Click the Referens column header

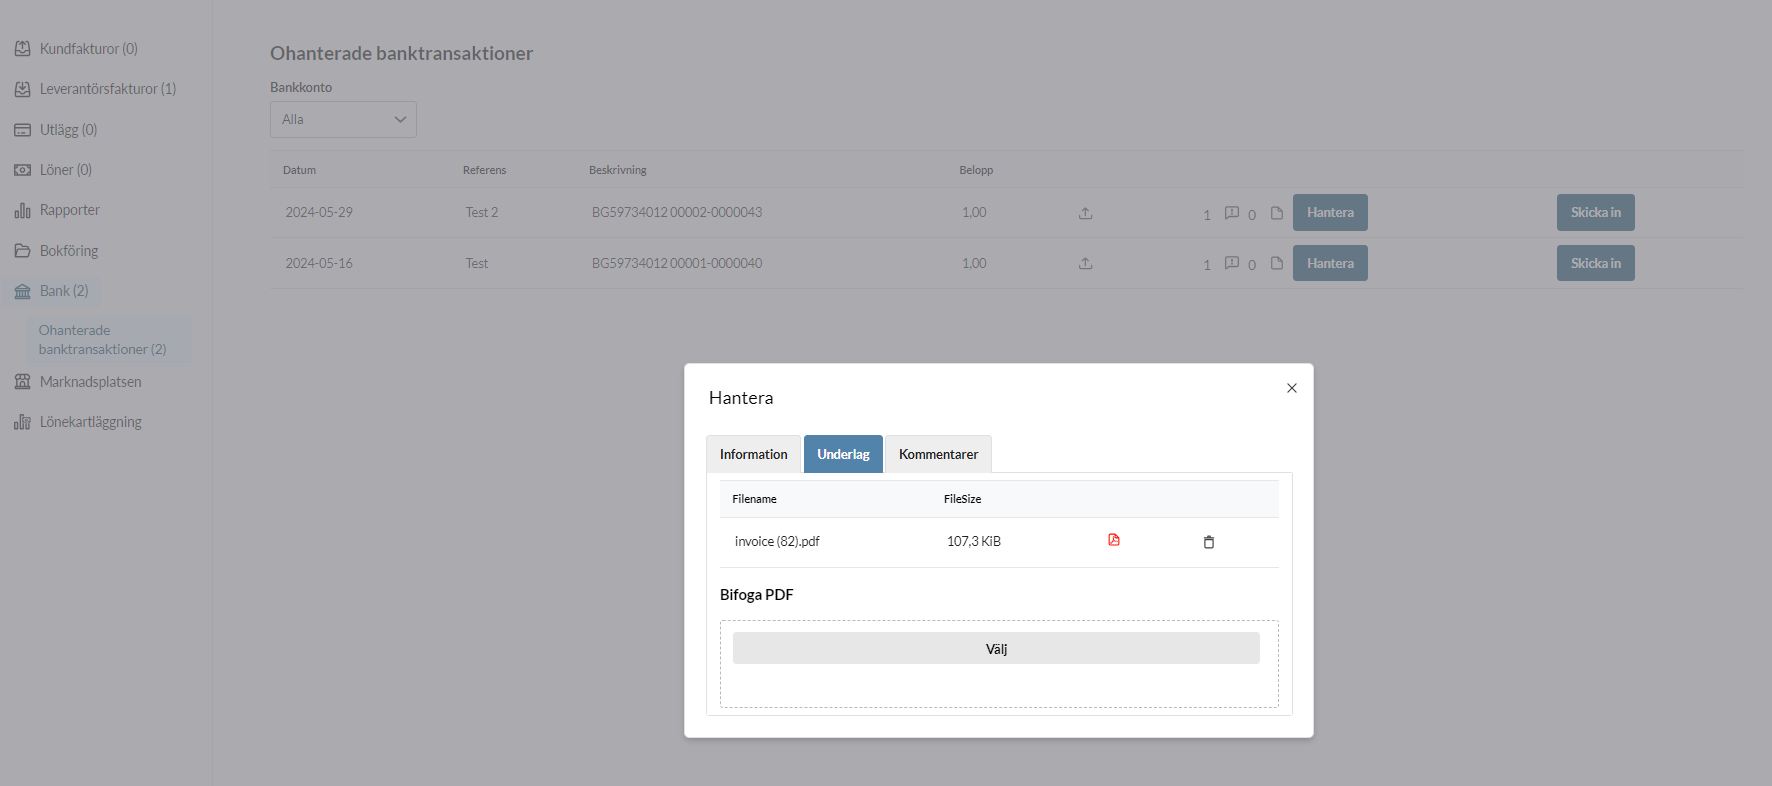click(484, 170)
